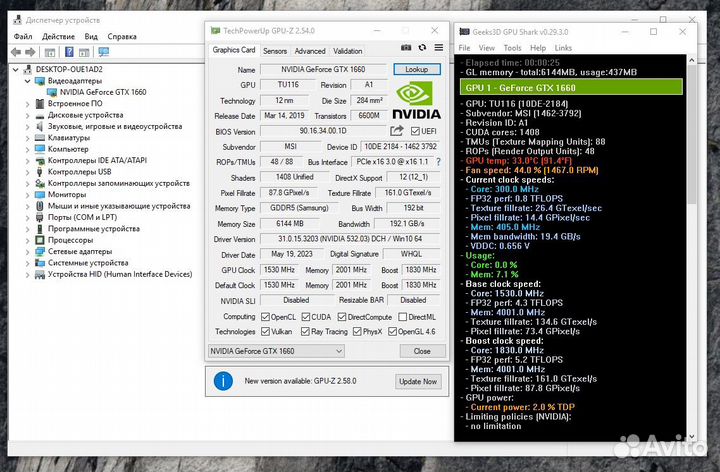This screenshot has width=720, height=472.
Task: Toggle the DirectML checkbox
Action: click(403, 317)
